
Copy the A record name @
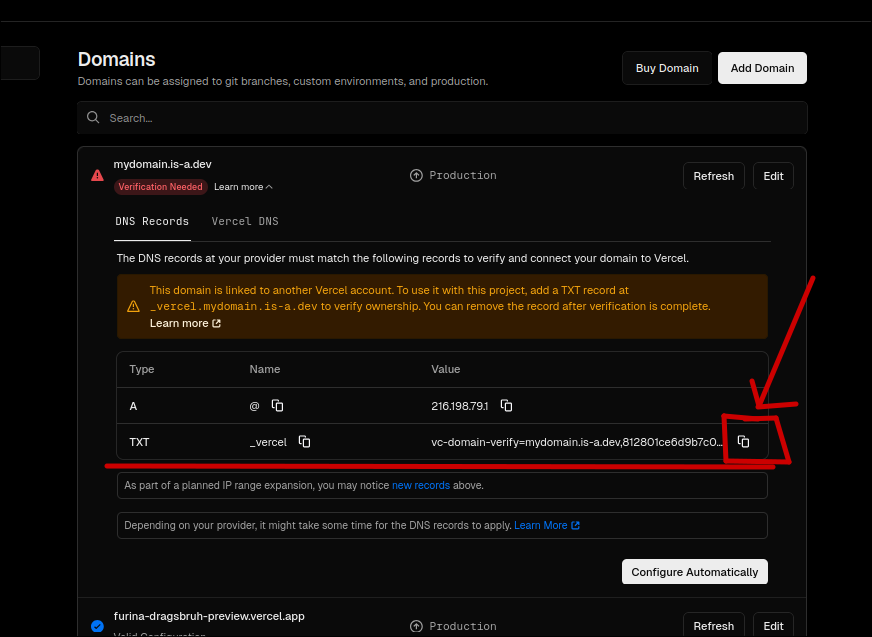click(x=277, y=406)
